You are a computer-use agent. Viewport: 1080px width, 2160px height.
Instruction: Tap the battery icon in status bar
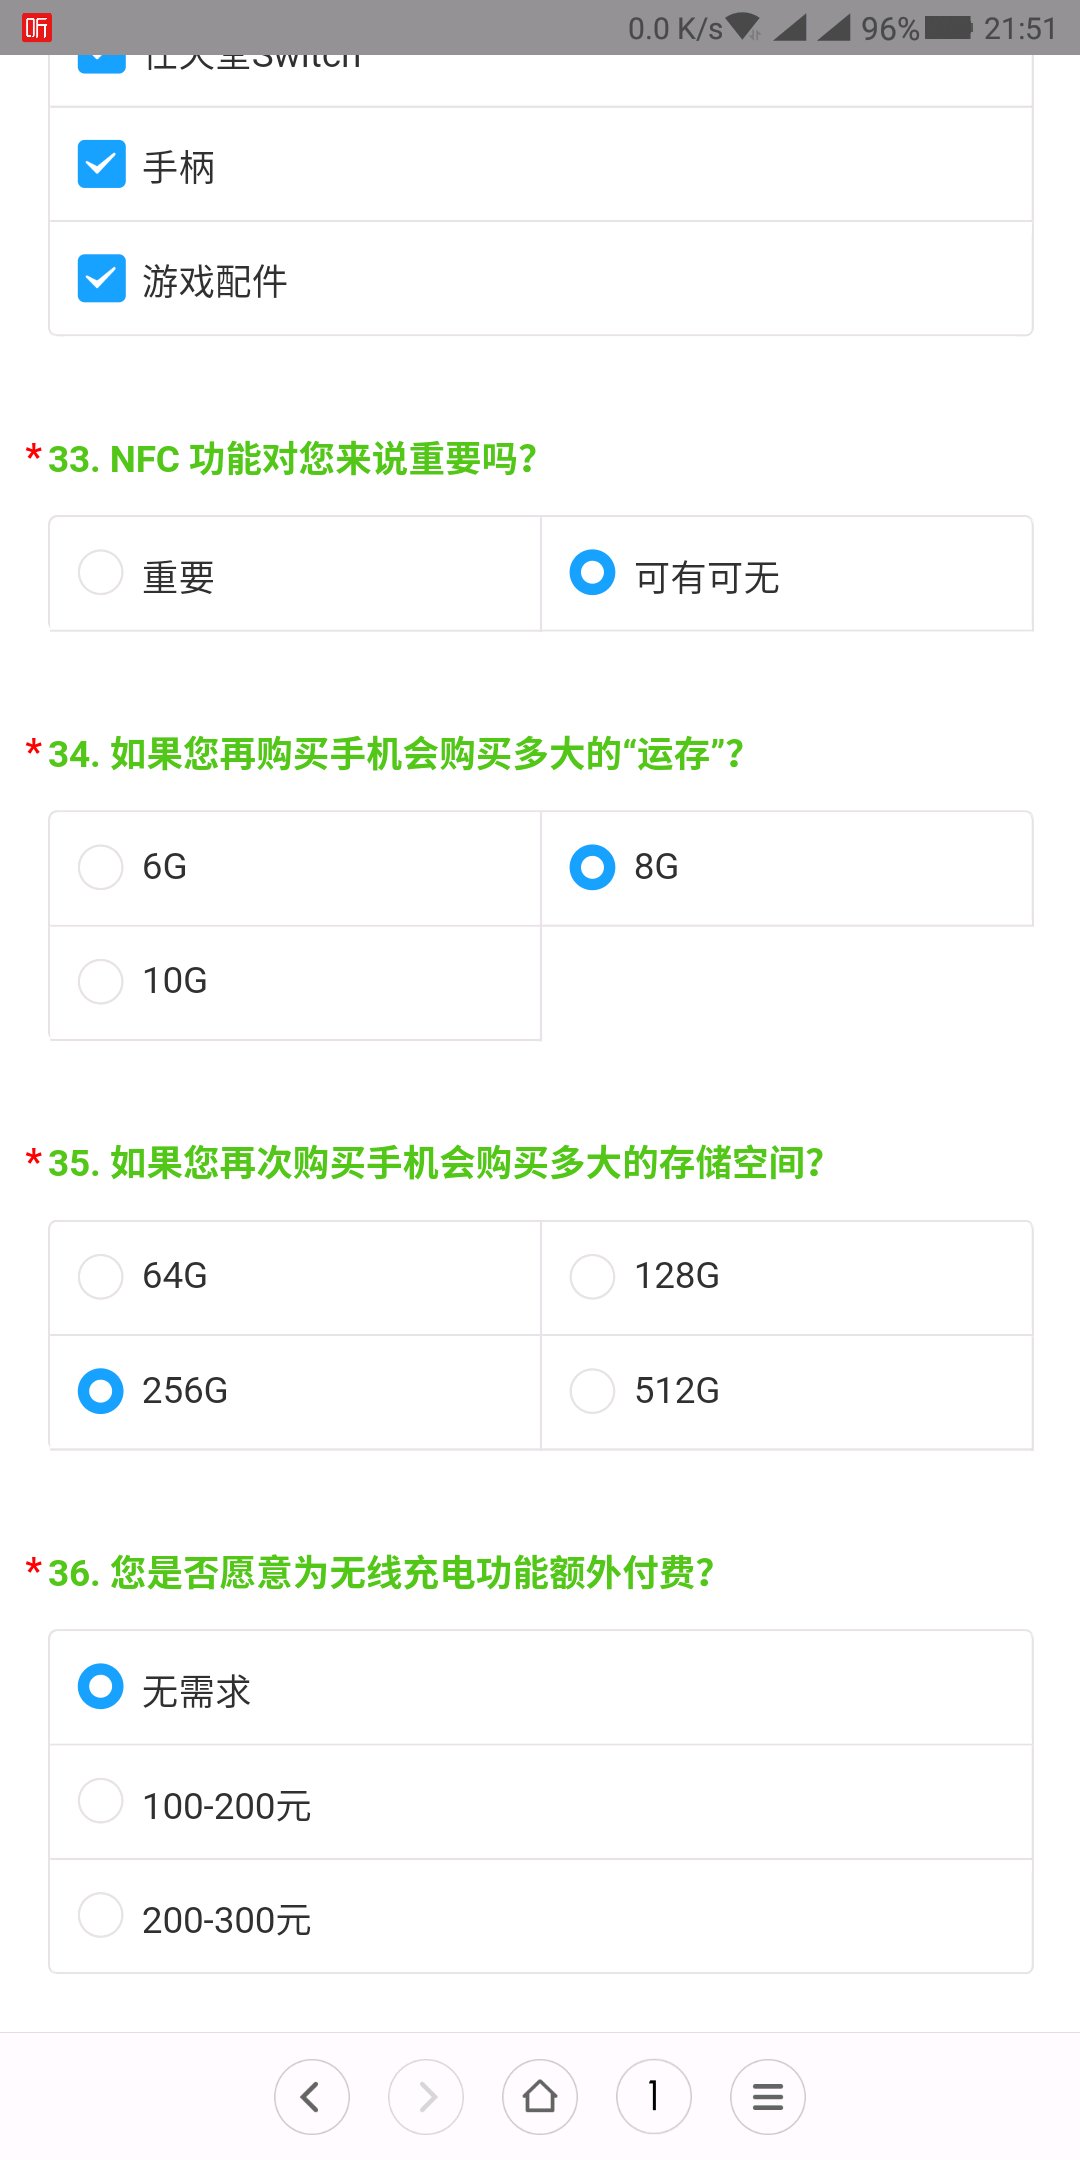click(948, 28)
